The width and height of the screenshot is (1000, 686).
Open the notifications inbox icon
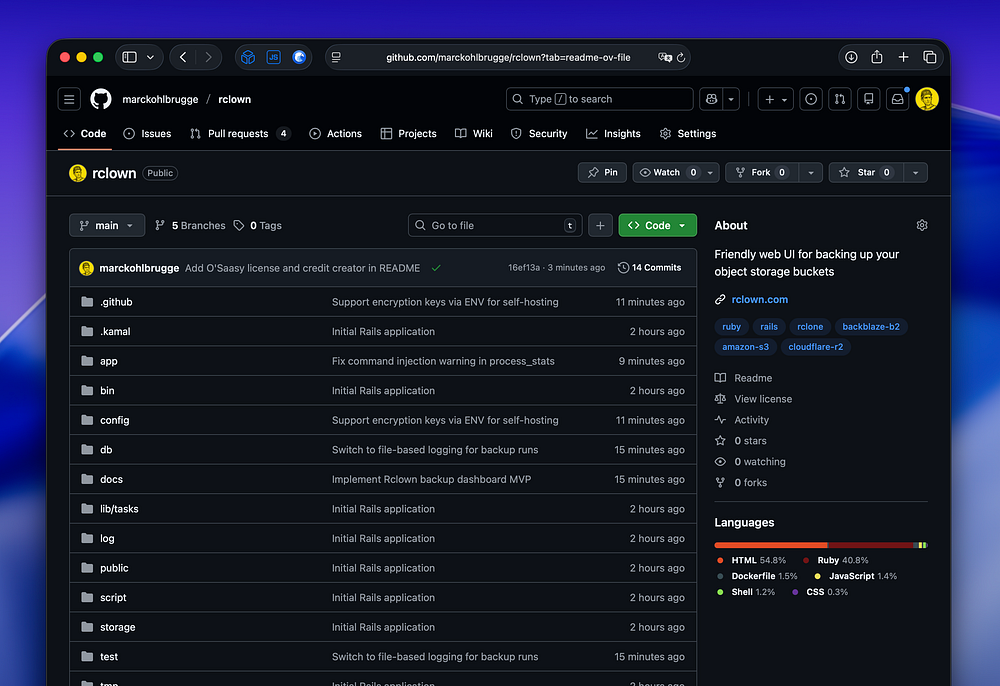coord(898,99)
